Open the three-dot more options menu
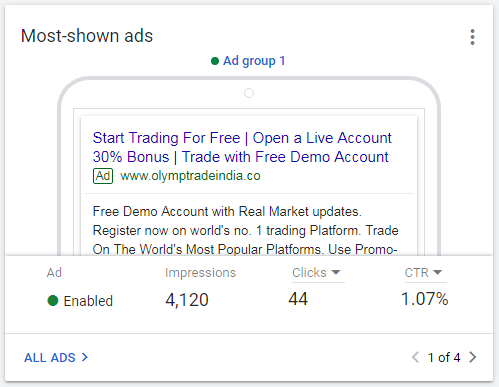This screenshot has width=499, height=387. [472, 37]
